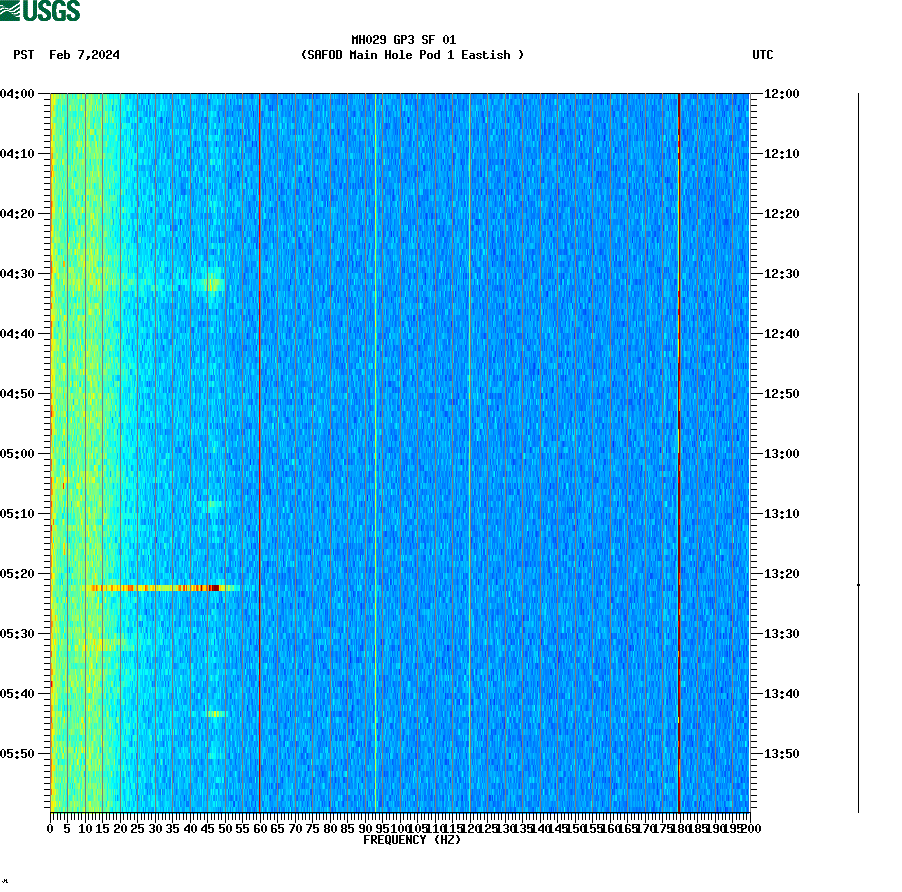Select the bright spot near 45 Hz at 04:31

pyautogui.click(x=211, y=286)
